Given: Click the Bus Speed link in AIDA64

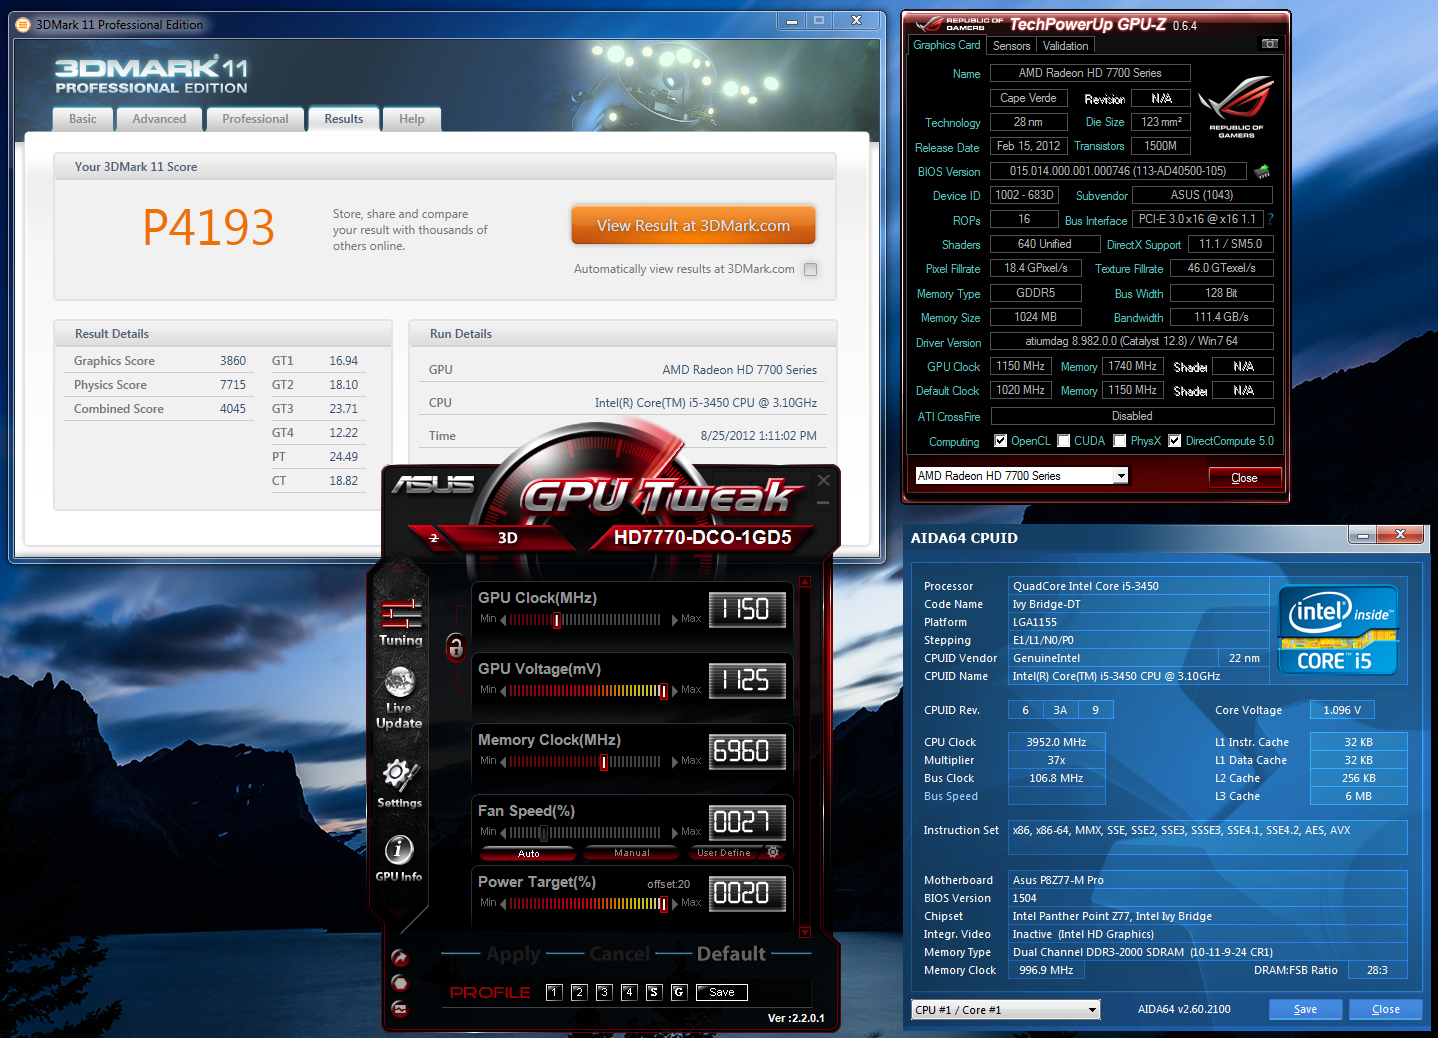Looking at the screenshot, I should click(x=951, y=796).
